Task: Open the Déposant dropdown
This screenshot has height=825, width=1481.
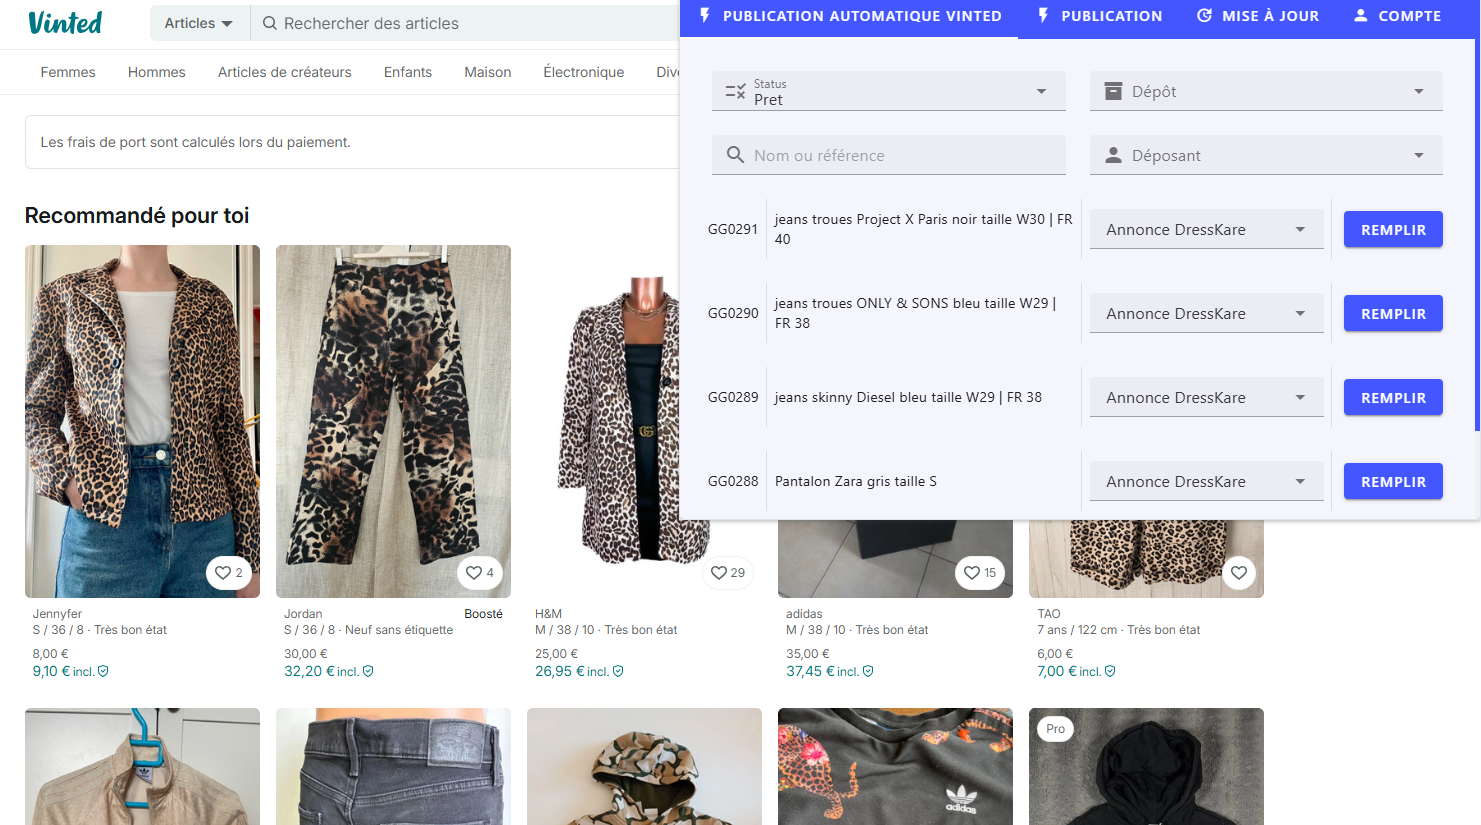Action: point(1266,155)
